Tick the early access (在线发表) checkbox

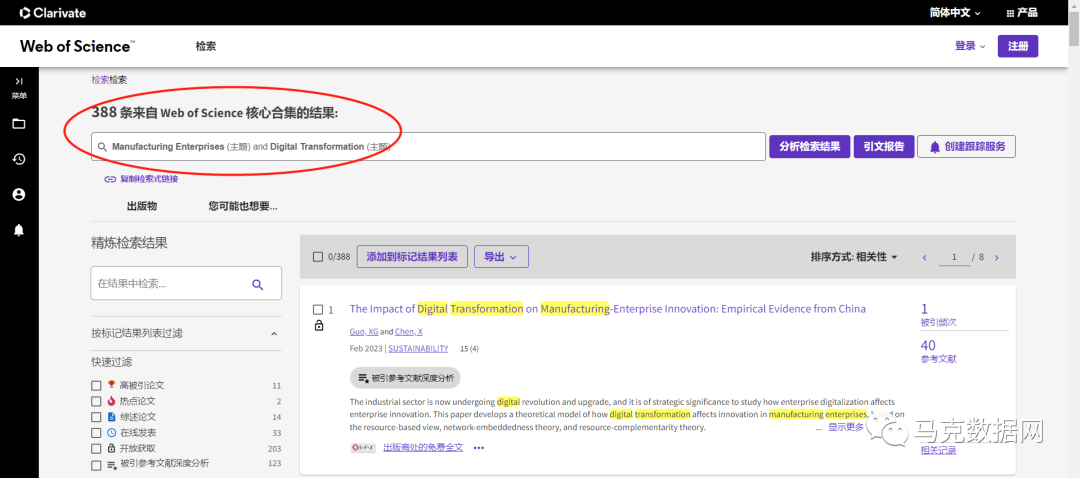96,433
